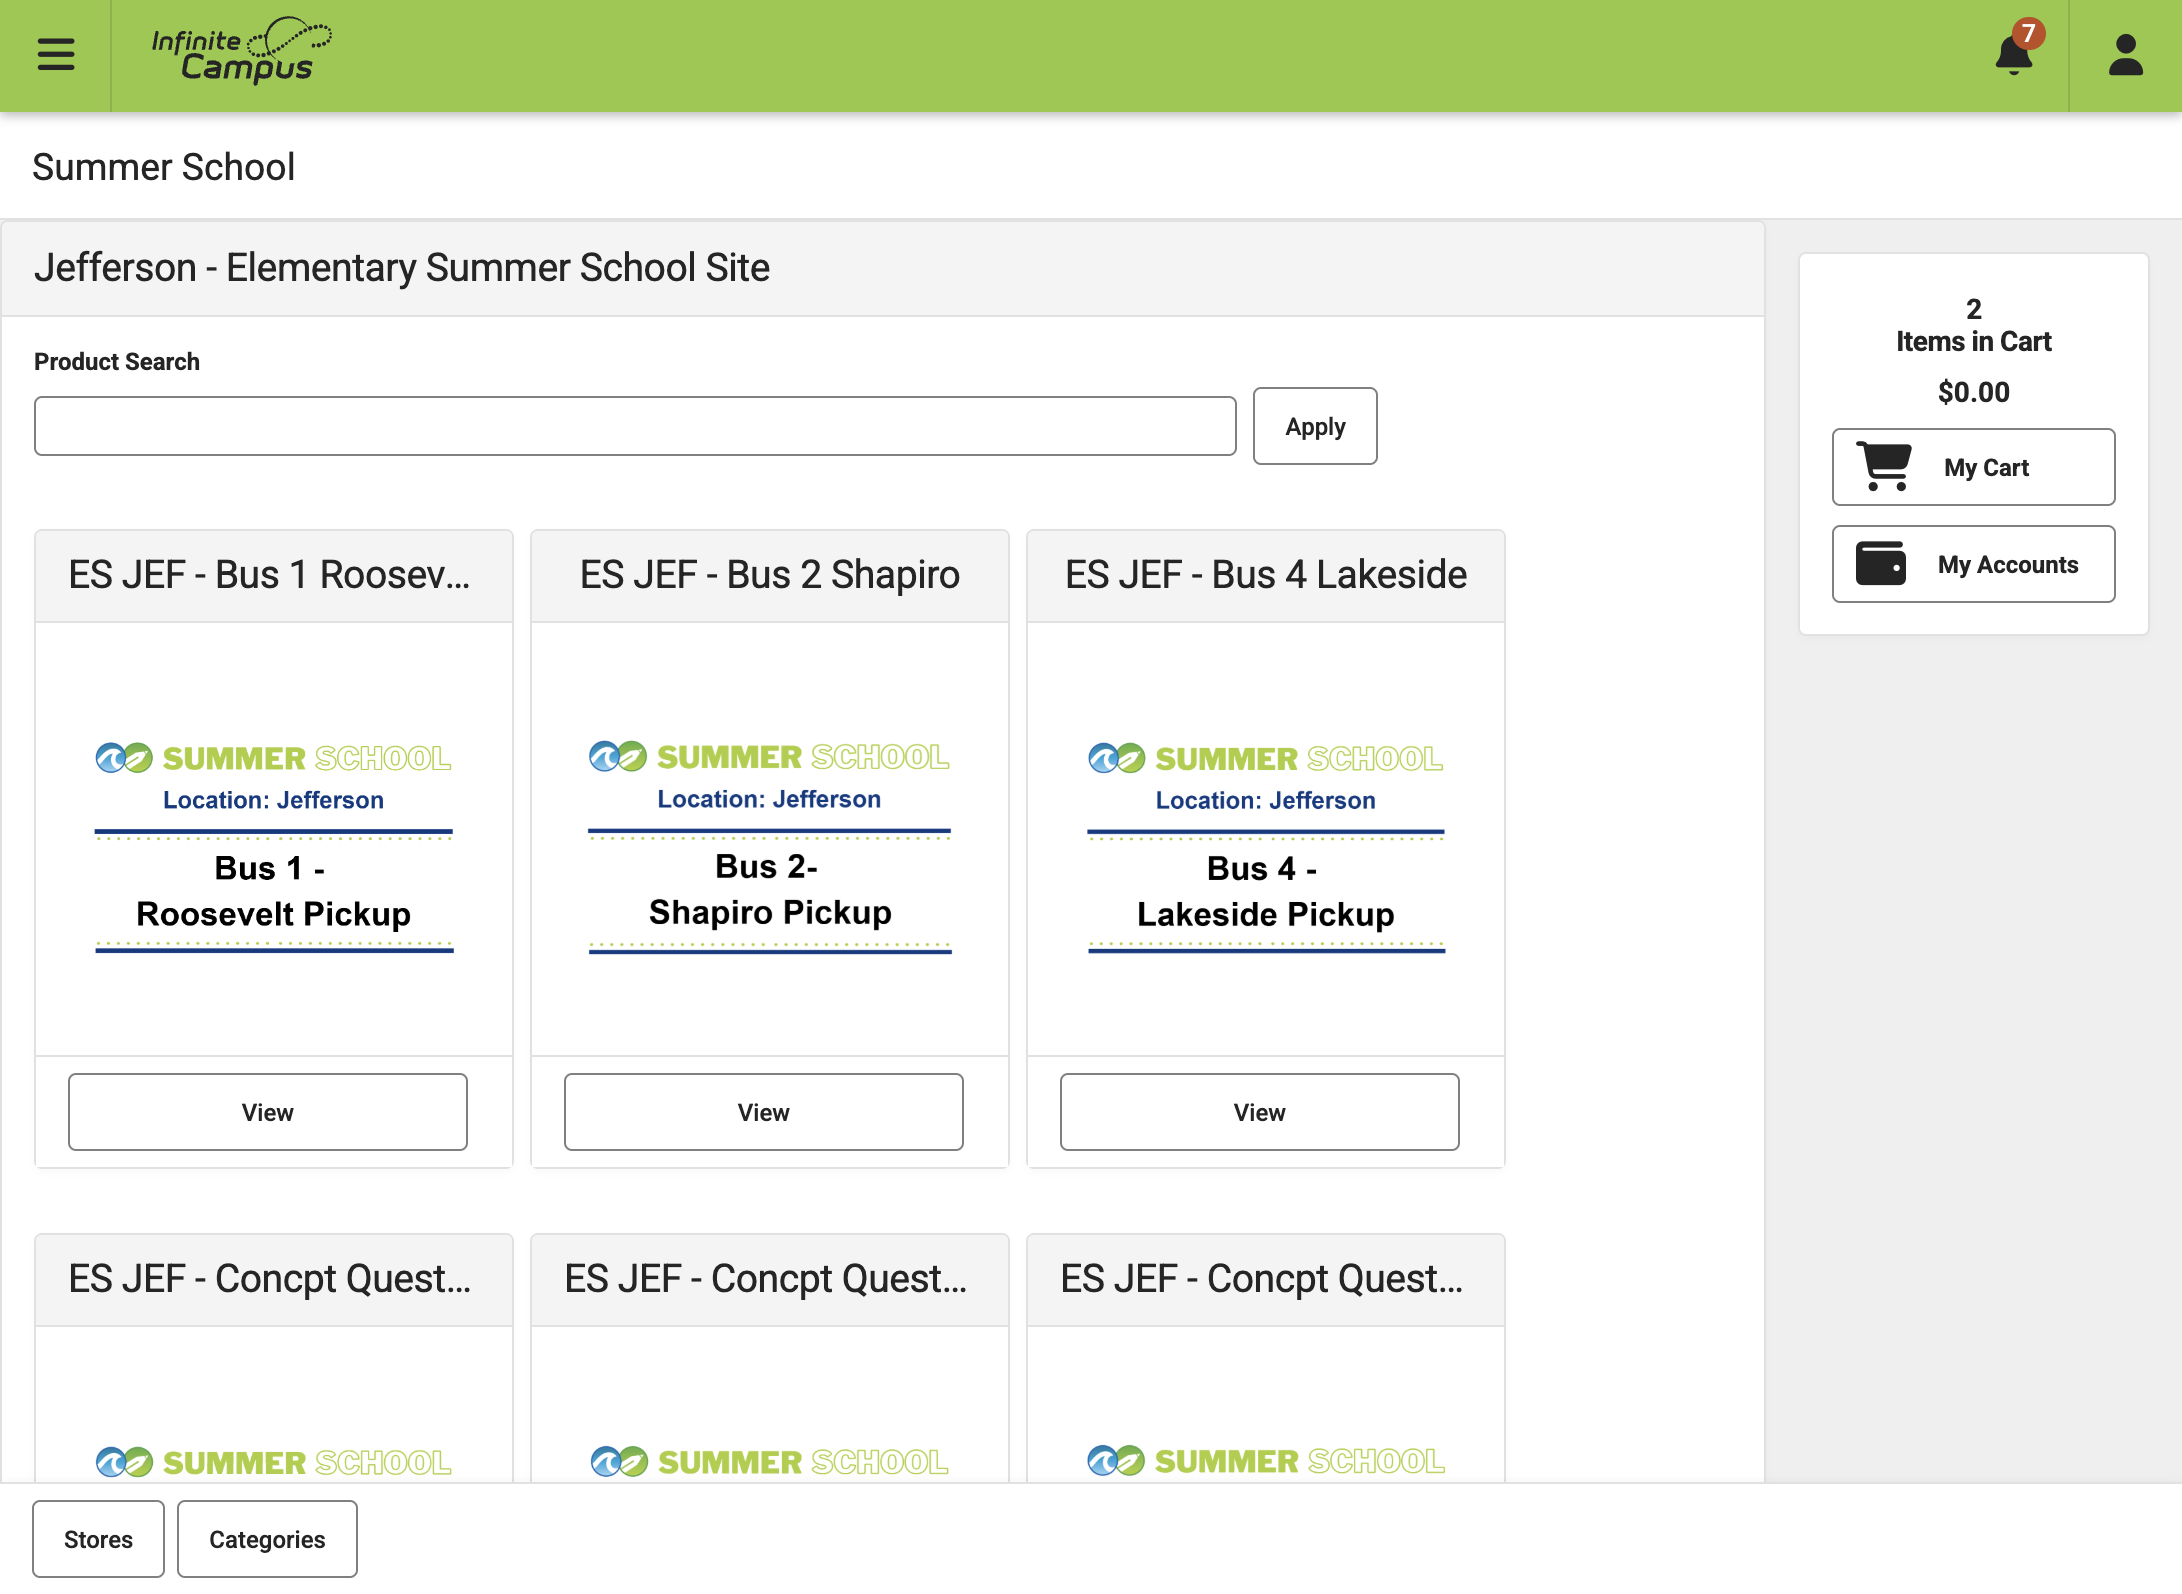
Task: Click 'ES JEF - Bus 1 Roosev...' card title
Action: [269, 575]
